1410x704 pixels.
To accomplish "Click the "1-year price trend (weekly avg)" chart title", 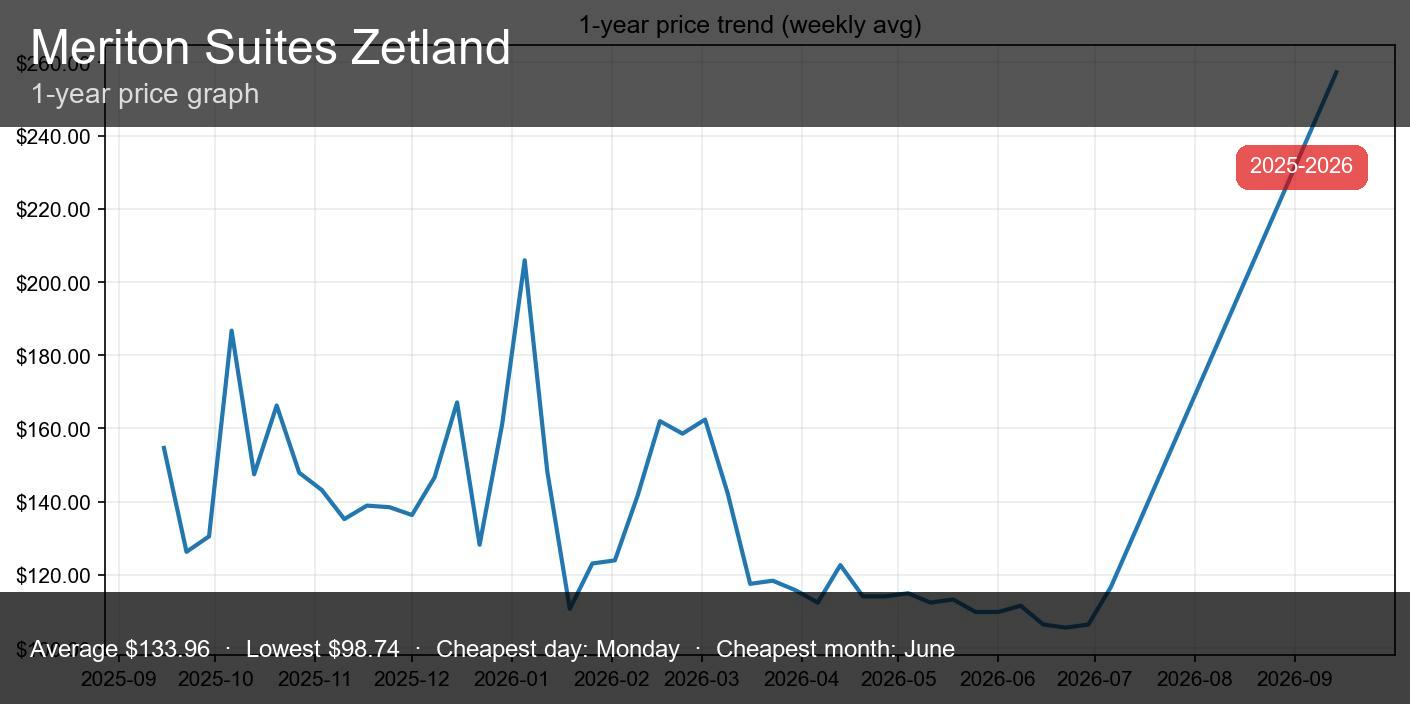I will [749, 25].
